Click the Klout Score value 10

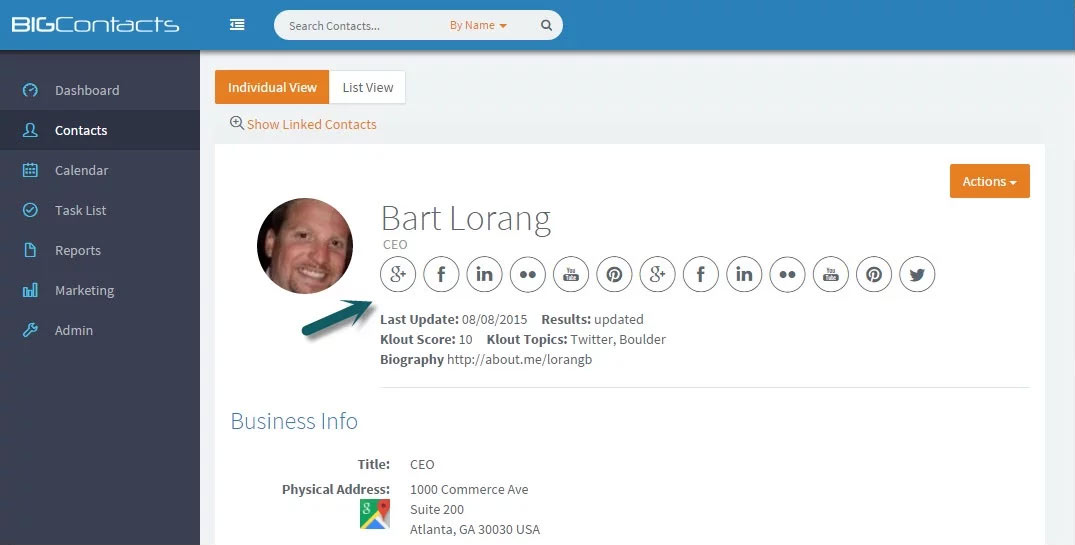(466, 339)
